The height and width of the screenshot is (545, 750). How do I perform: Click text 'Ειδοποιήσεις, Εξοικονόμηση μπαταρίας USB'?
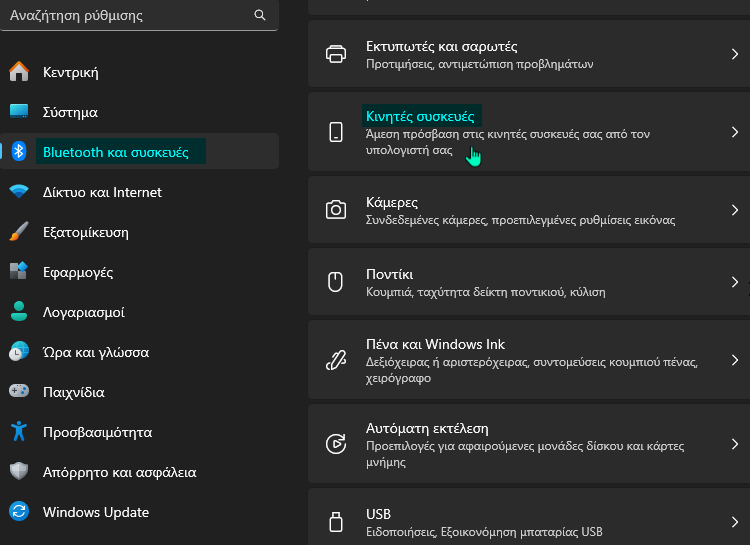click(x=484, y=532)
